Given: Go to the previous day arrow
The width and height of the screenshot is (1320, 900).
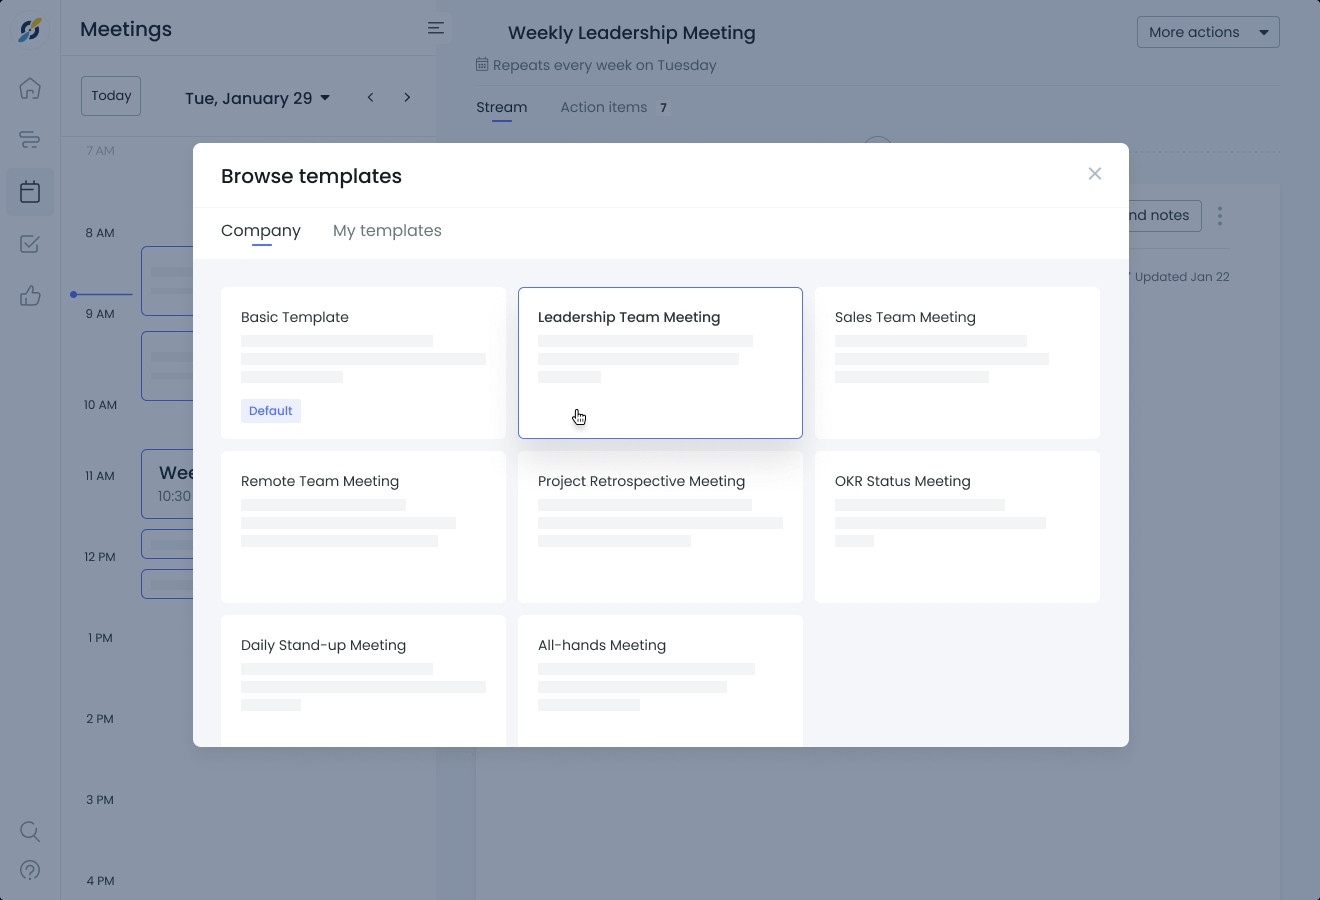Looking at the screenshot, I should [371, 97].
